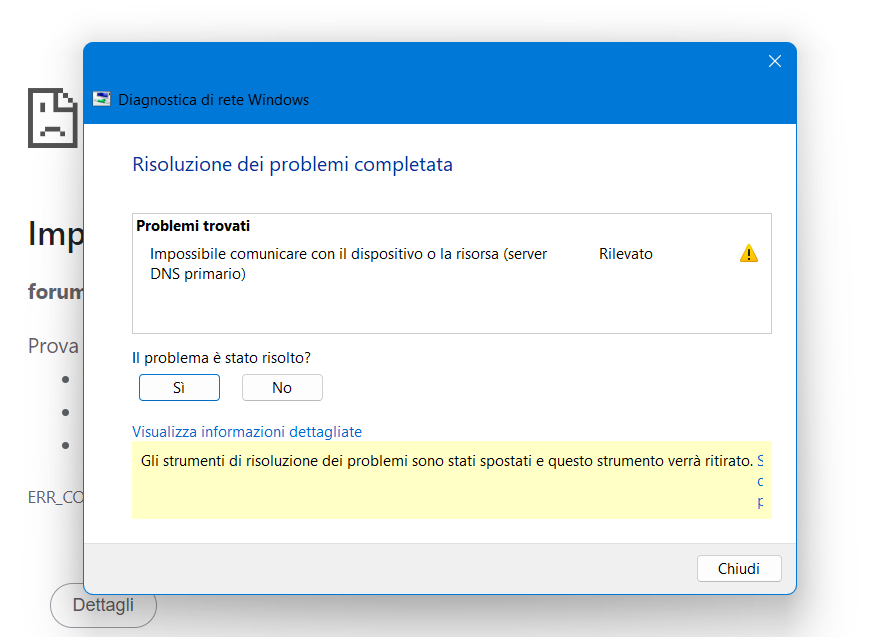Click the 'Rilevato' status text
The image size is (891, 637).
[626, 254]
